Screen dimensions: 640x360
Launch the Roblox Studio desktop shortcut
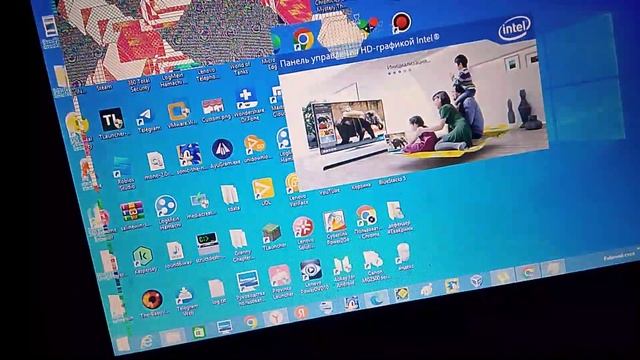click(x=122, y=168)
